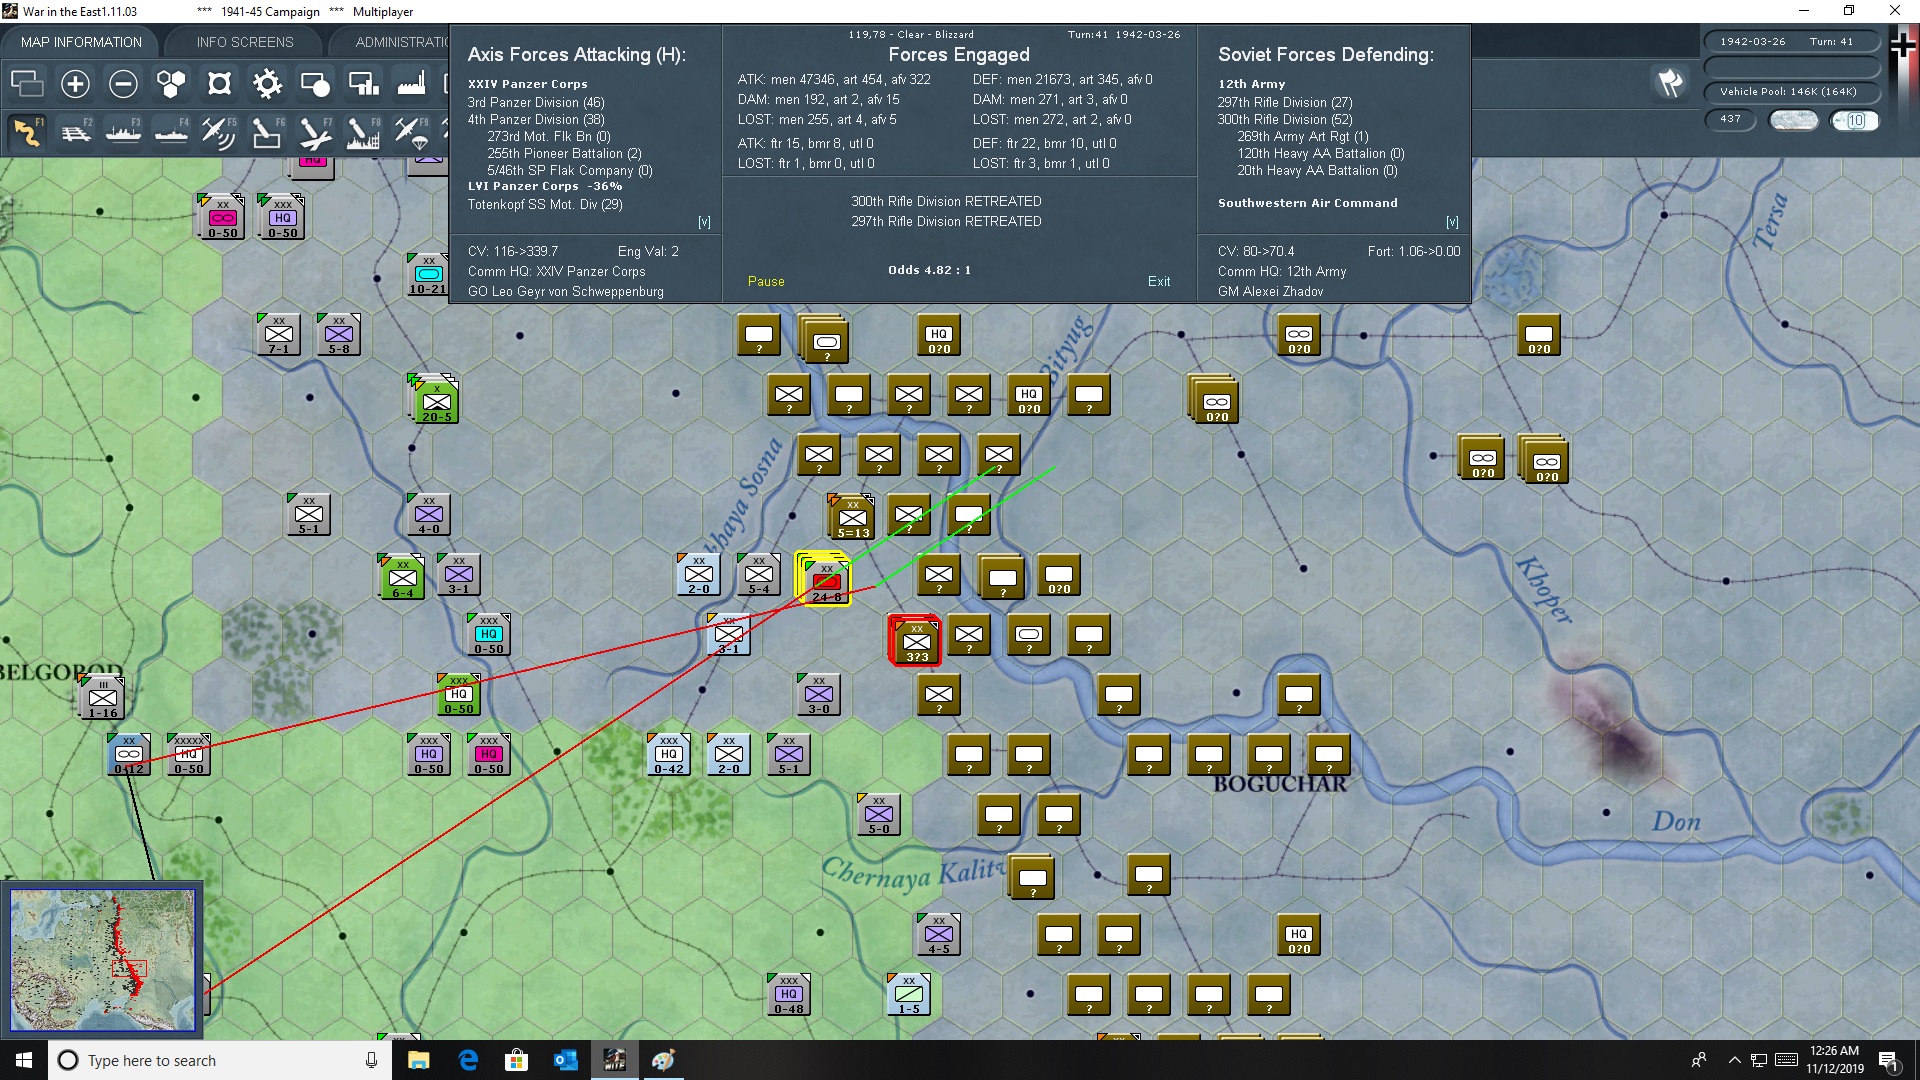Screen dimensions: 1920x1080
Task: Click the rectangle-with-circle toolbar icon
Action: (x=315, y=84)
